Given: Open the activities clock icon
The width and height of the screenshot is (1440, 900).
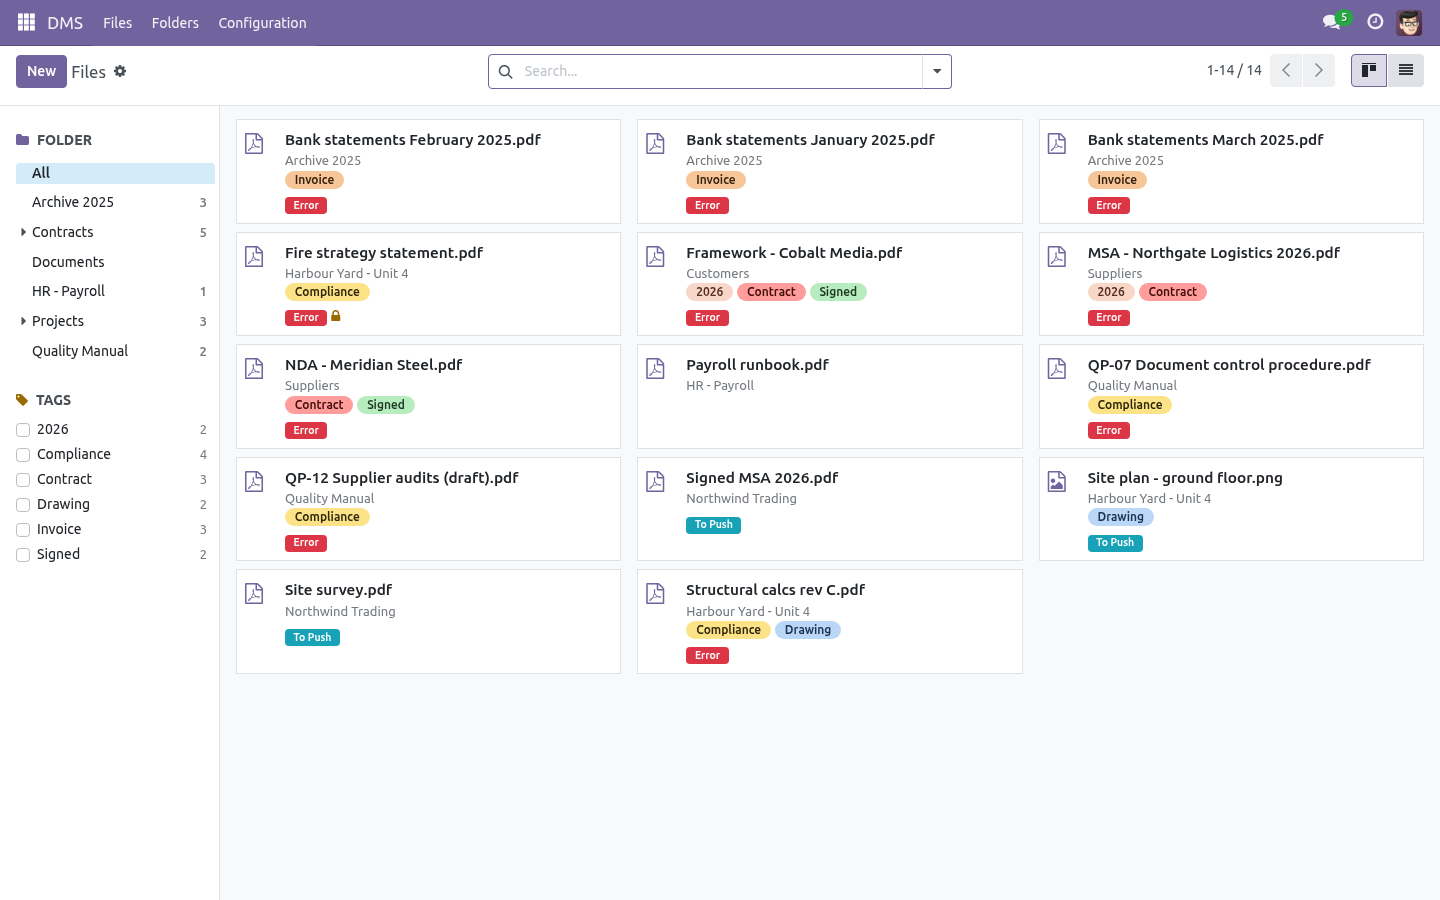Looking at the screenshot, I should pyautogui.click(x=1375, y=22).
